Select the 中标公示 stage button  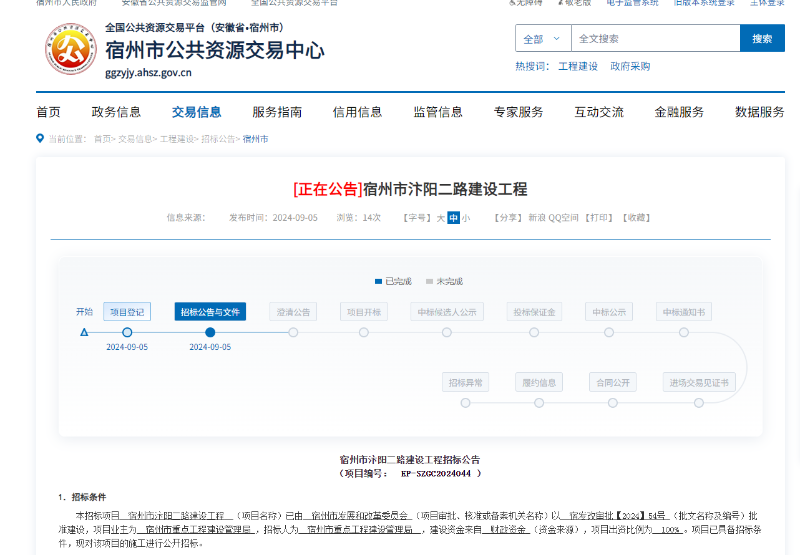pos(609,312)
